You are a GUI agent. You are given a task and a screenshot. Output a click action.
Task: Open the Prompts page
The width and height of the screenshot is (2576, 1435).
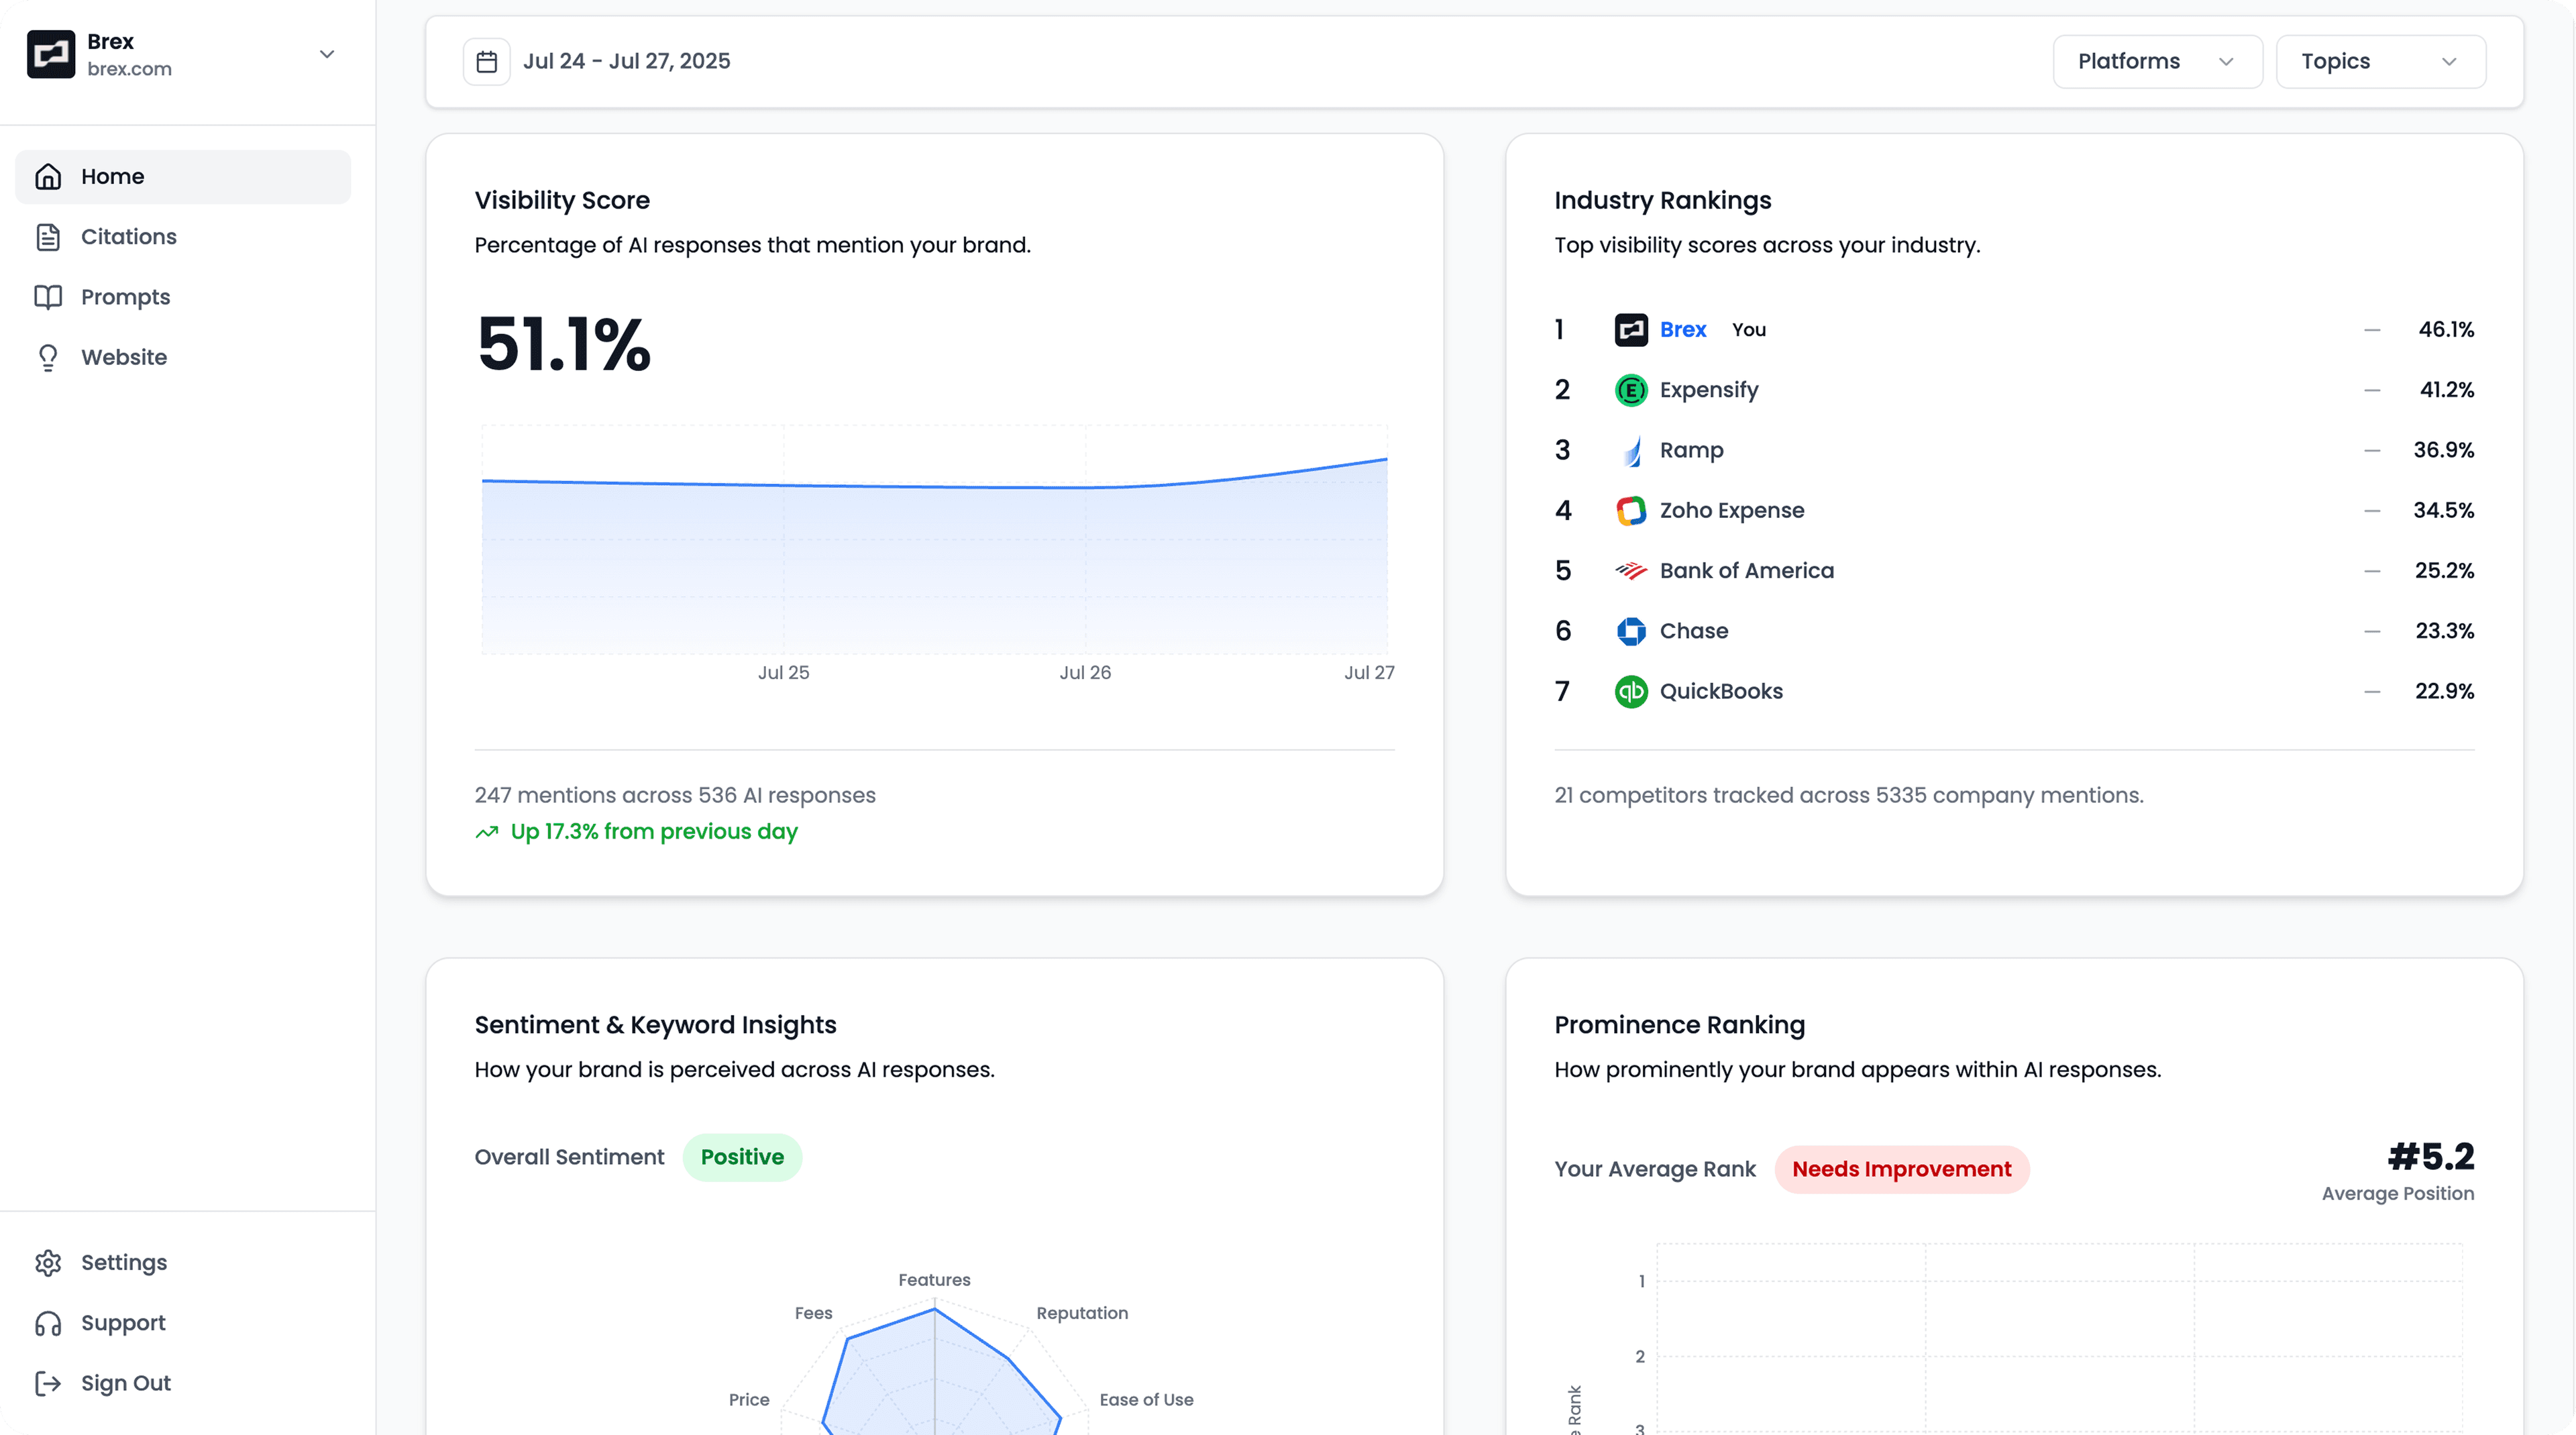click(183, 297)
